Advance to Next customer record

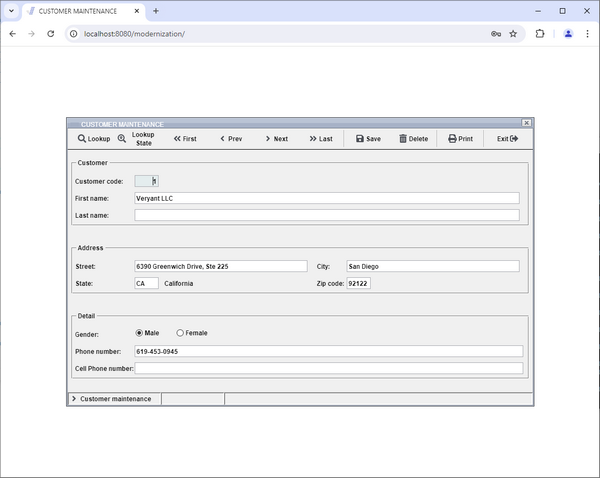276,139
